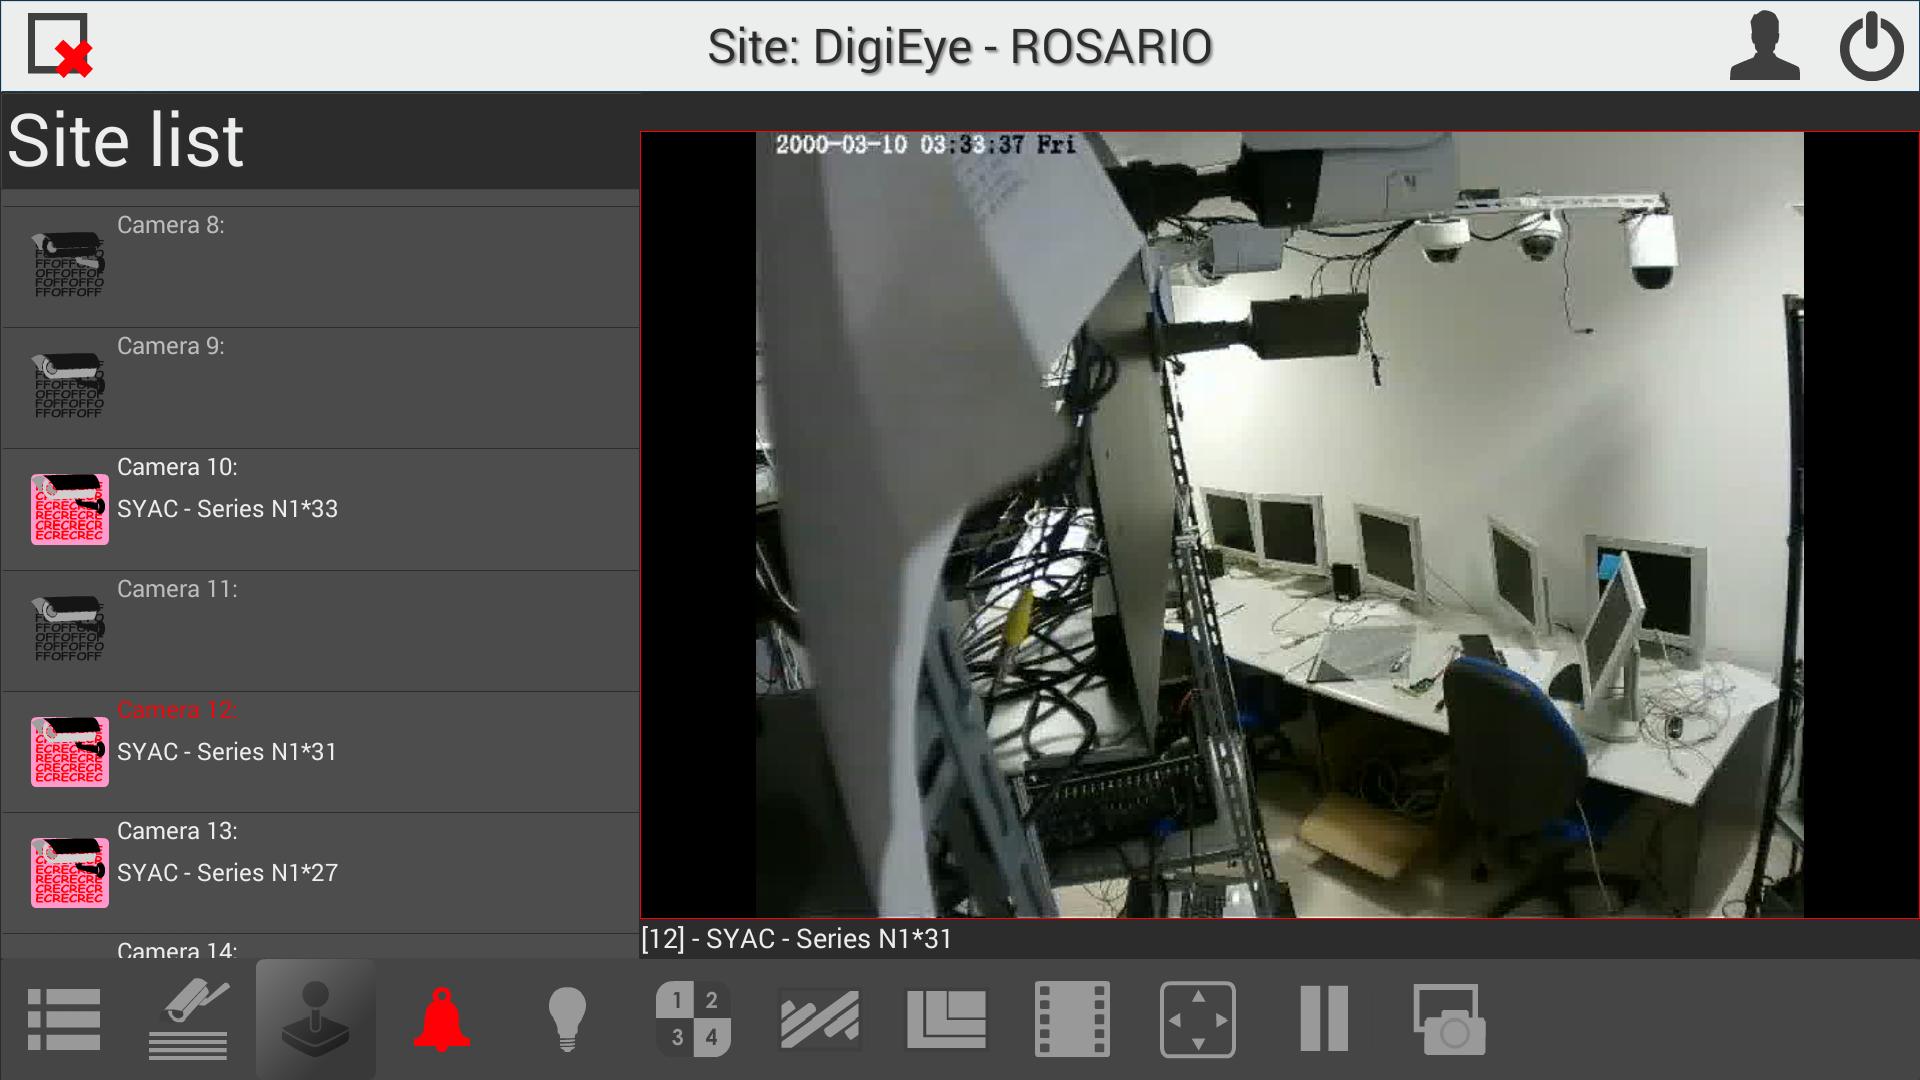1920x1080 pixels.
Task: Open the site list menu icon
Action: click(64, 1020)
